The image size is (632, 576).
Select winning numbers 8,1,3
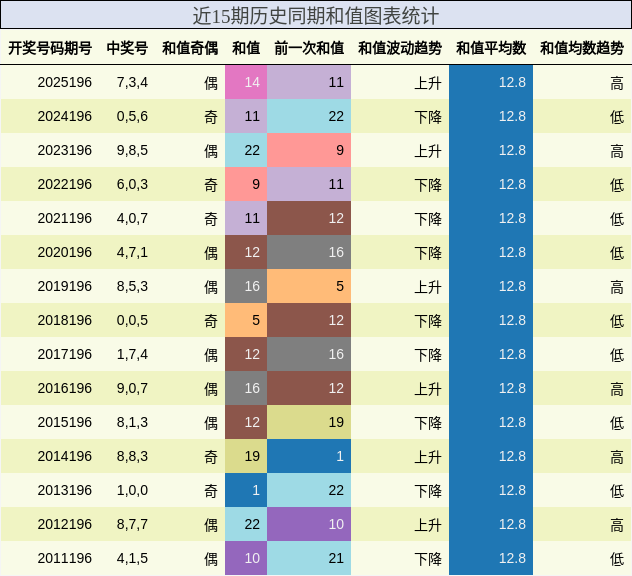click(x=132, y=422)
